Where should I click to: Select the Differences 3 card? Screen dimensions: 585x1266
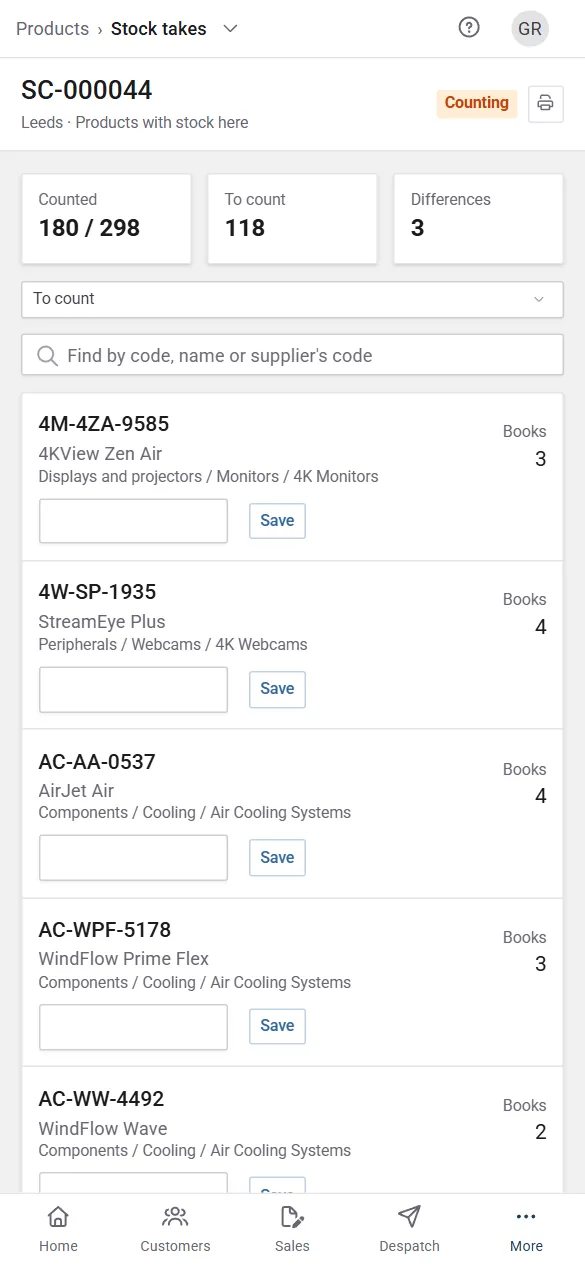478,219
